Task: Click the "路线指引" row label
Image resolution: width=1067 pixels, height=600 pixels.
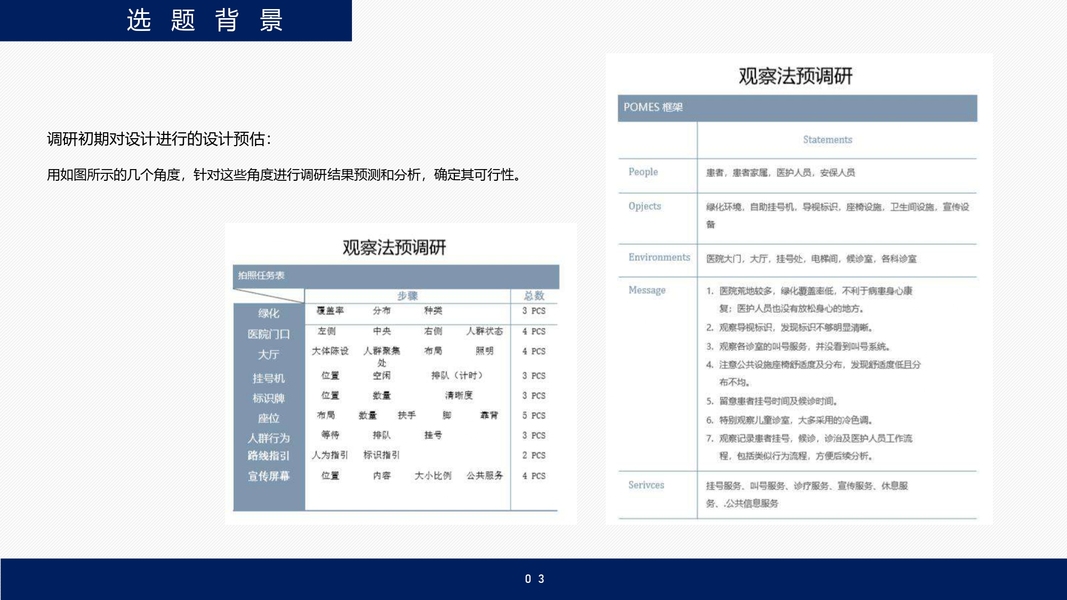Action: point(269,456)
